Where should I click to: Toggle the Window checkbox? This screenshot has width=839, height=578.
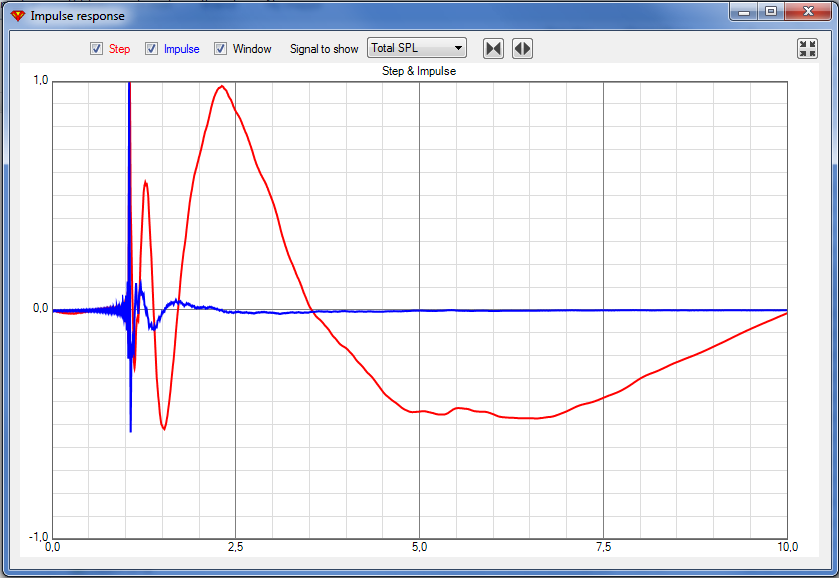point(220,49)
